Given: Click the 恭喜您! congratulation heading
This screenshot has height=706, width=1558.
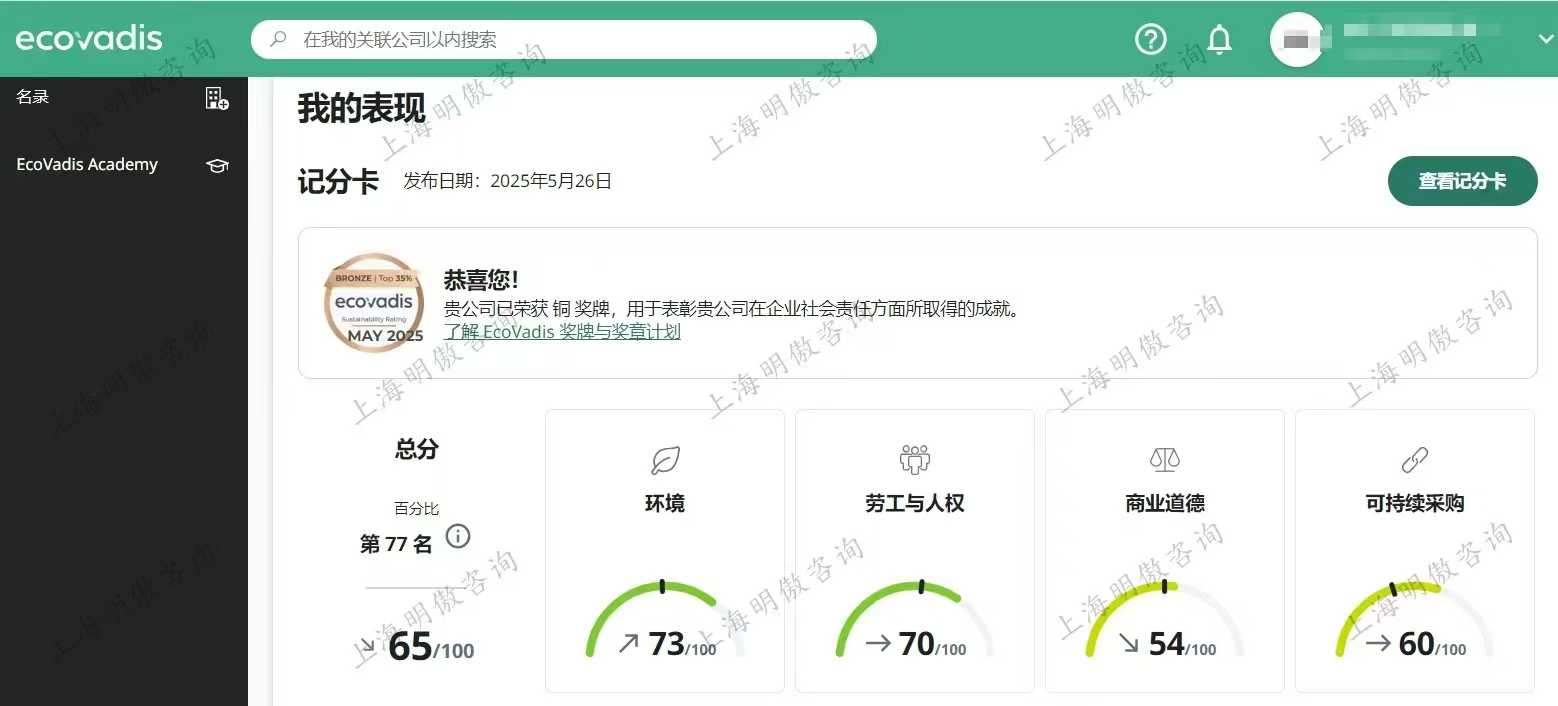Looking at the screenshot, I should pyautogui.click(x=481, y=280).
